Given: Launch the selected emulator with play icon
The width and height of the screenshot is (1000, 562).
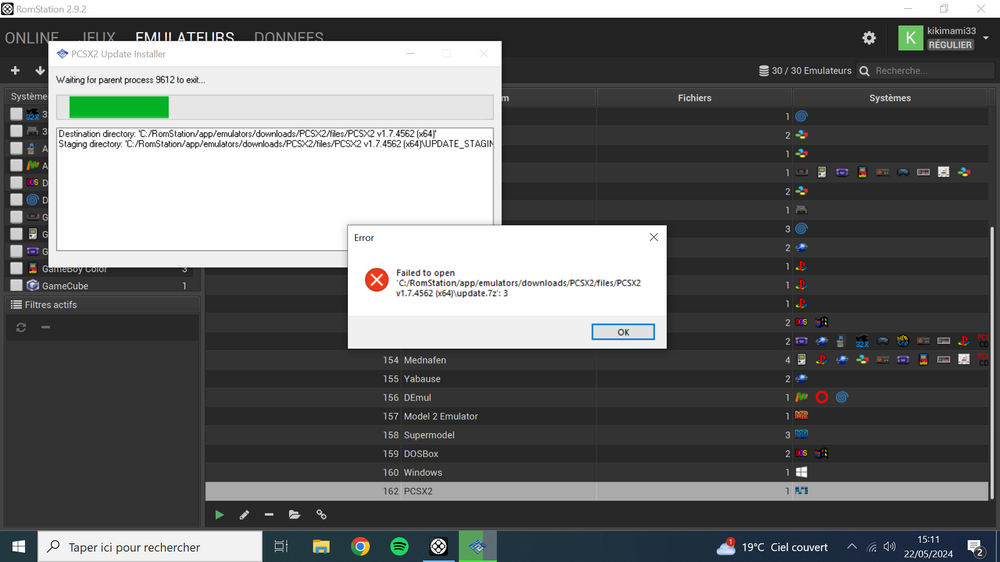Looking at the screenshot, I should coord(219,515).
